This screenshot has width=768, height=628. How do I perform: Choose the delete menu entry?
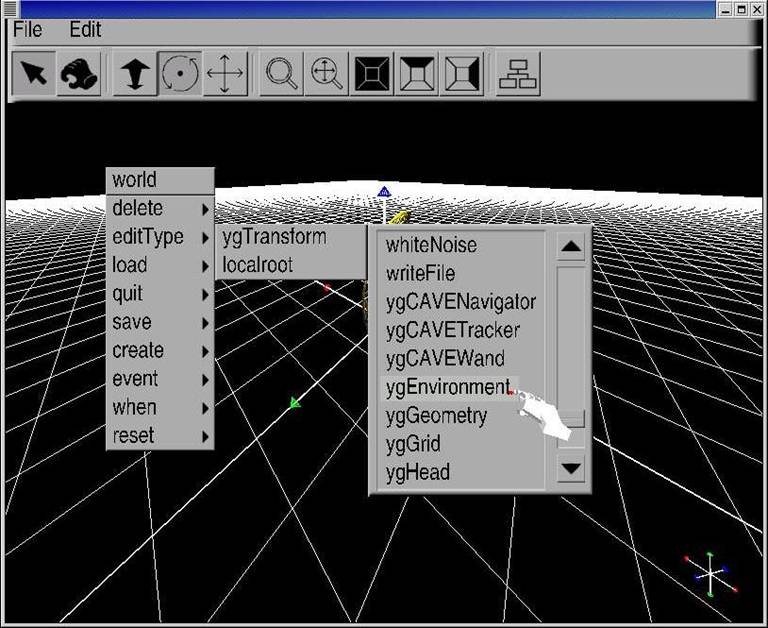coord(160,209)
